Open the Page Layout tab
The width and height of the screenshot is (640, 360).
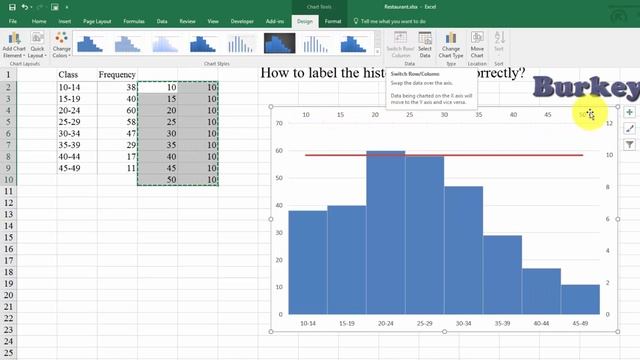point(97,21)
